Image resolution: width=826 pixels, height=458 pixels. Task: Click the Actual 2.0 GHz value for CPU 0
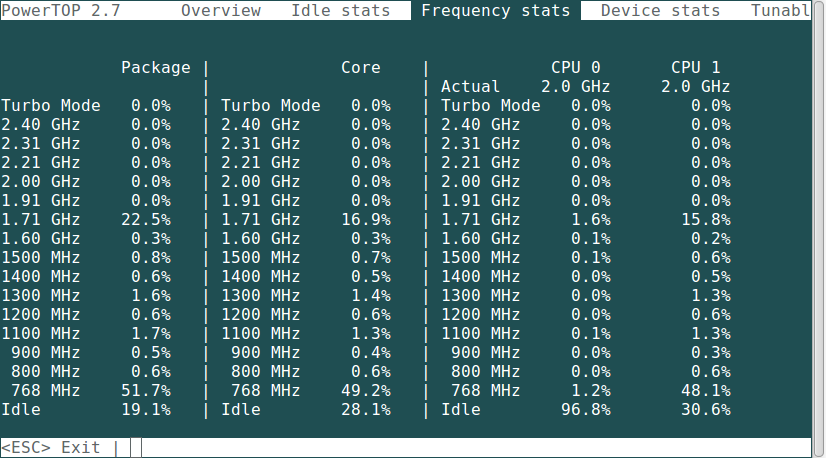tap(576, 86)
